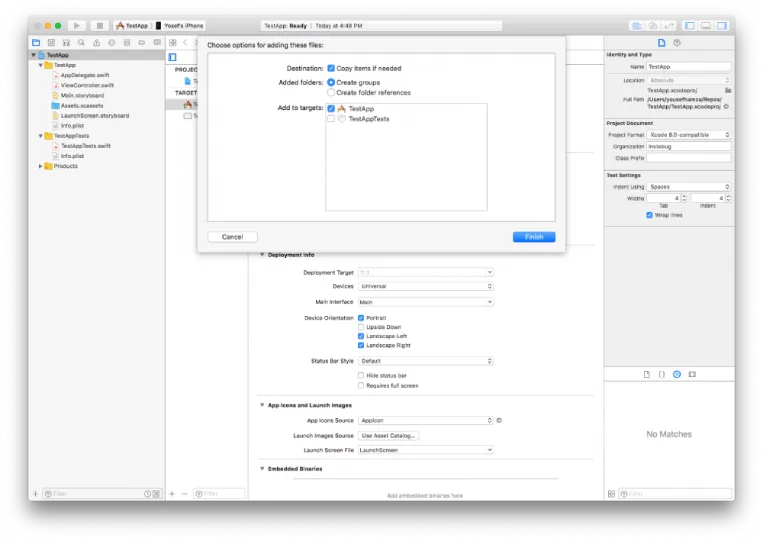Select Create folder references radio button
Screen dimensions: 763x541
click(331, 92)
